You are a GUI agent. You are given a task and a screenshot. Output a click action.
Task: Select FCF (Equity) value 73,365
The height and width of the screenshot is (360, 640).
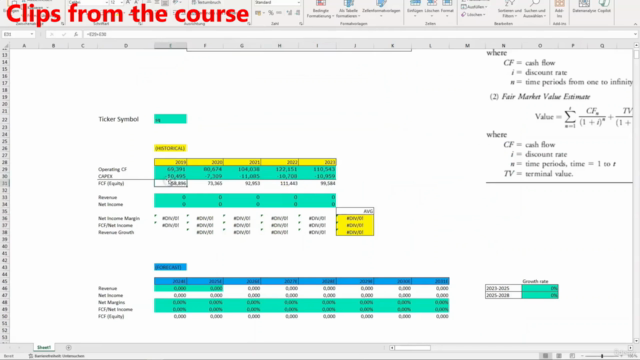[x=205, y=183]
